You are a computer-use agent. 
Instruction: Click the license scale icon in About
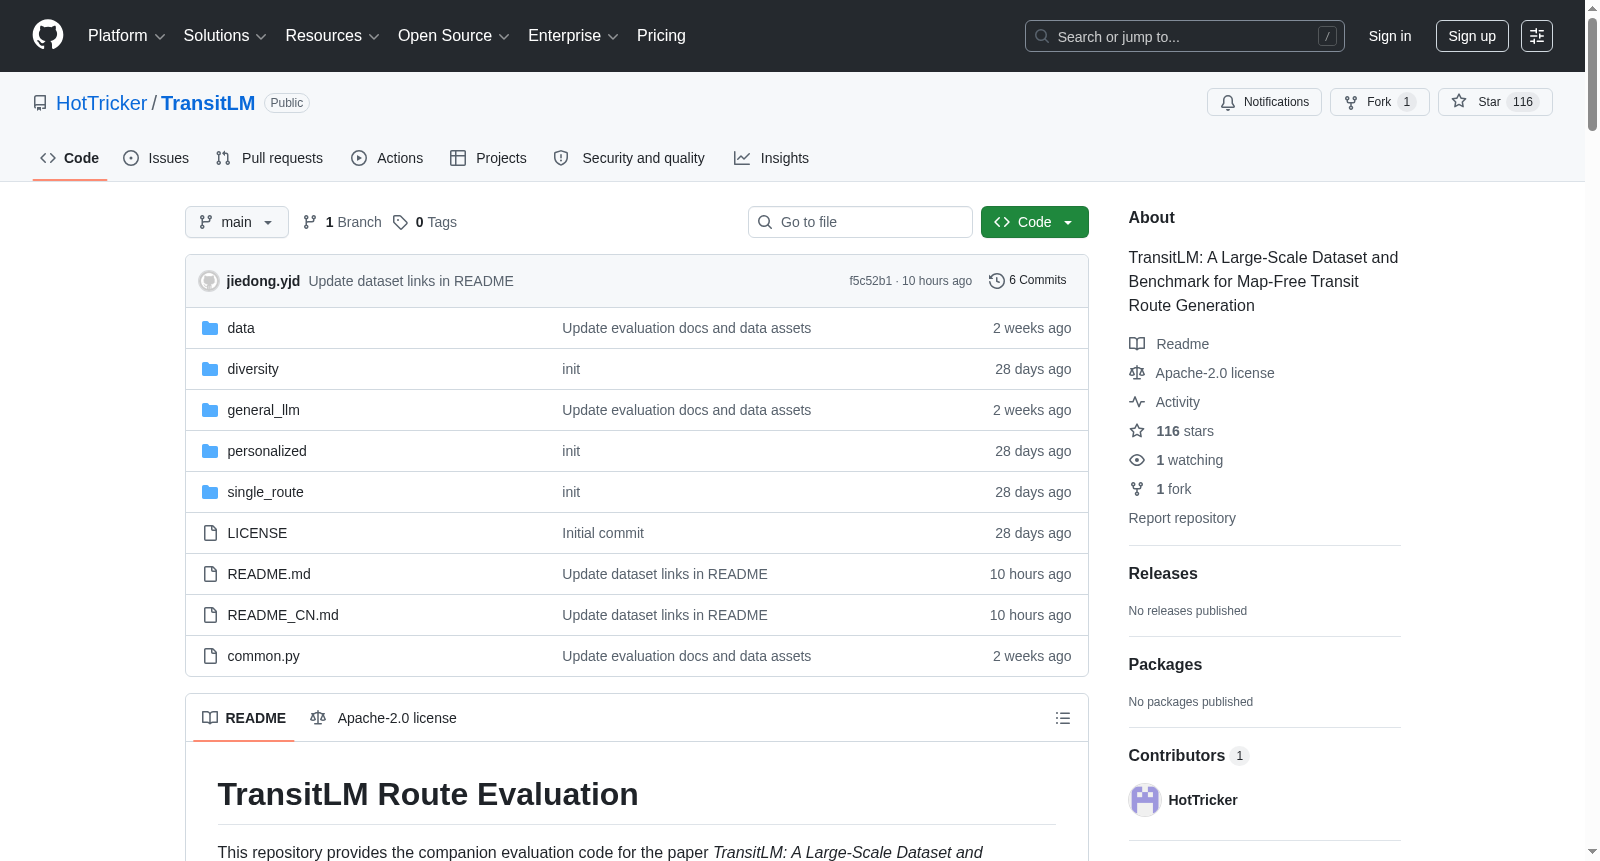[1137, 373]
